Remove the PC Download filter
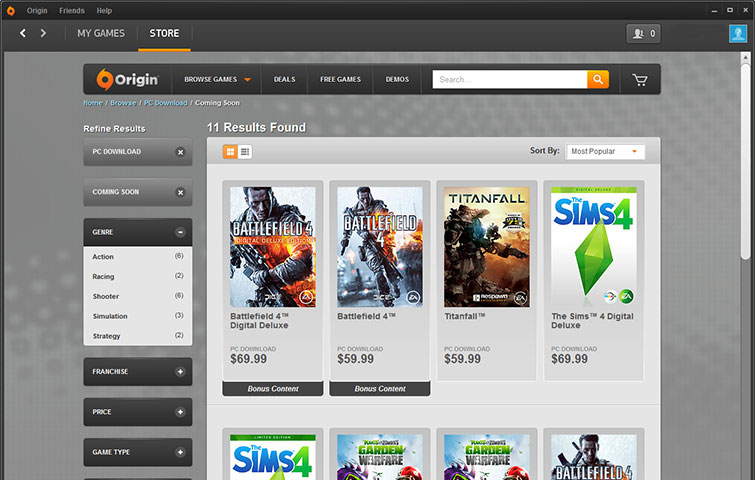 [180, 152]
